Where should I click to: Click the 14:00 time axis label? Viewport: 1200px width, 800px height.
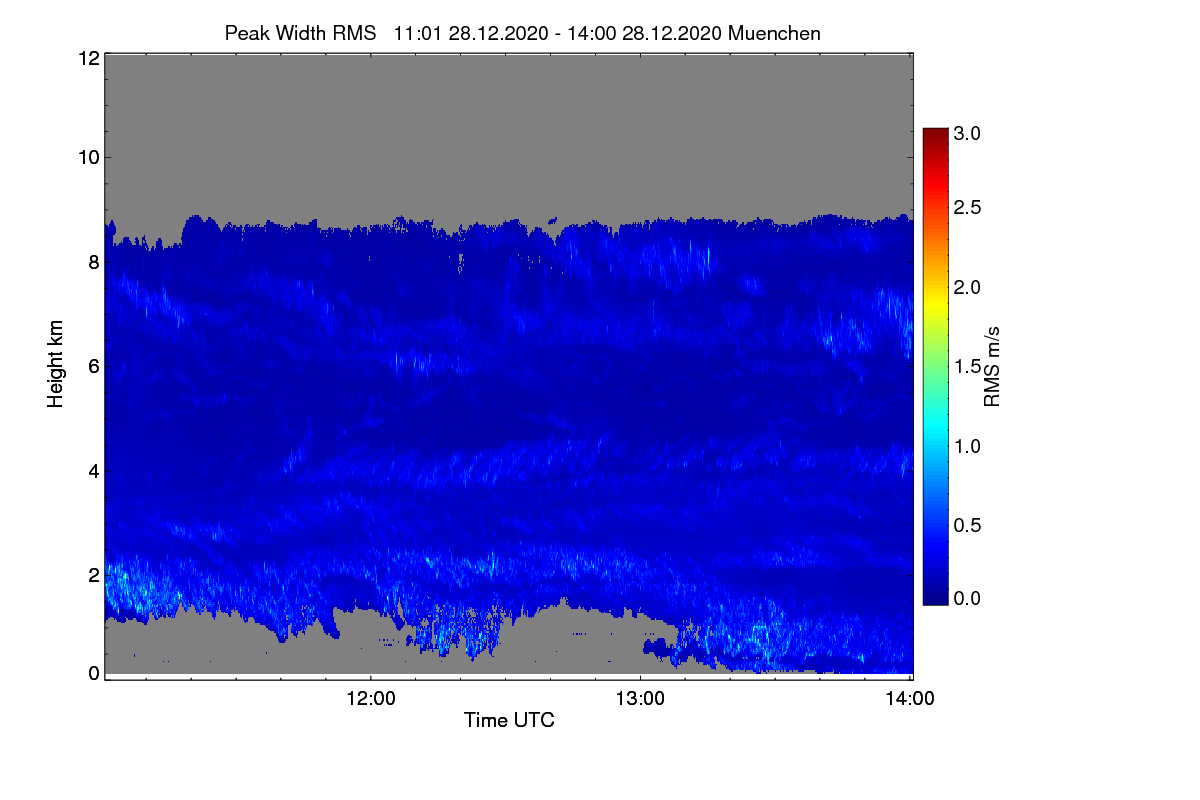click(x=909, y=699)
